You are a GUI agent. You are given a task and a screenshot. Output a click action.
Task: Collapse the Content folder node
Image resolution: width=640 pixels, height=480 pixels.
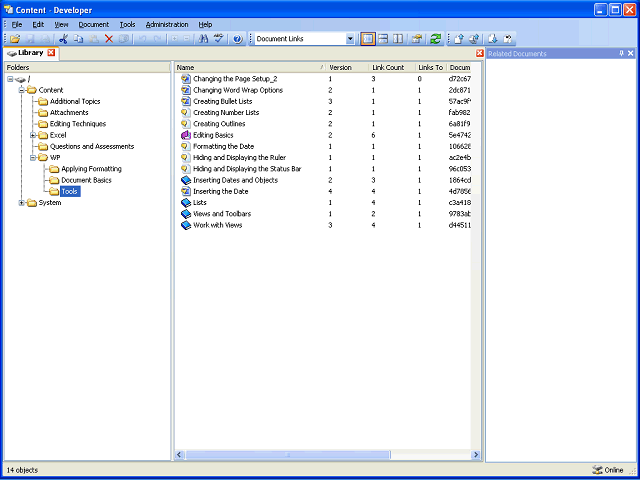22,90
